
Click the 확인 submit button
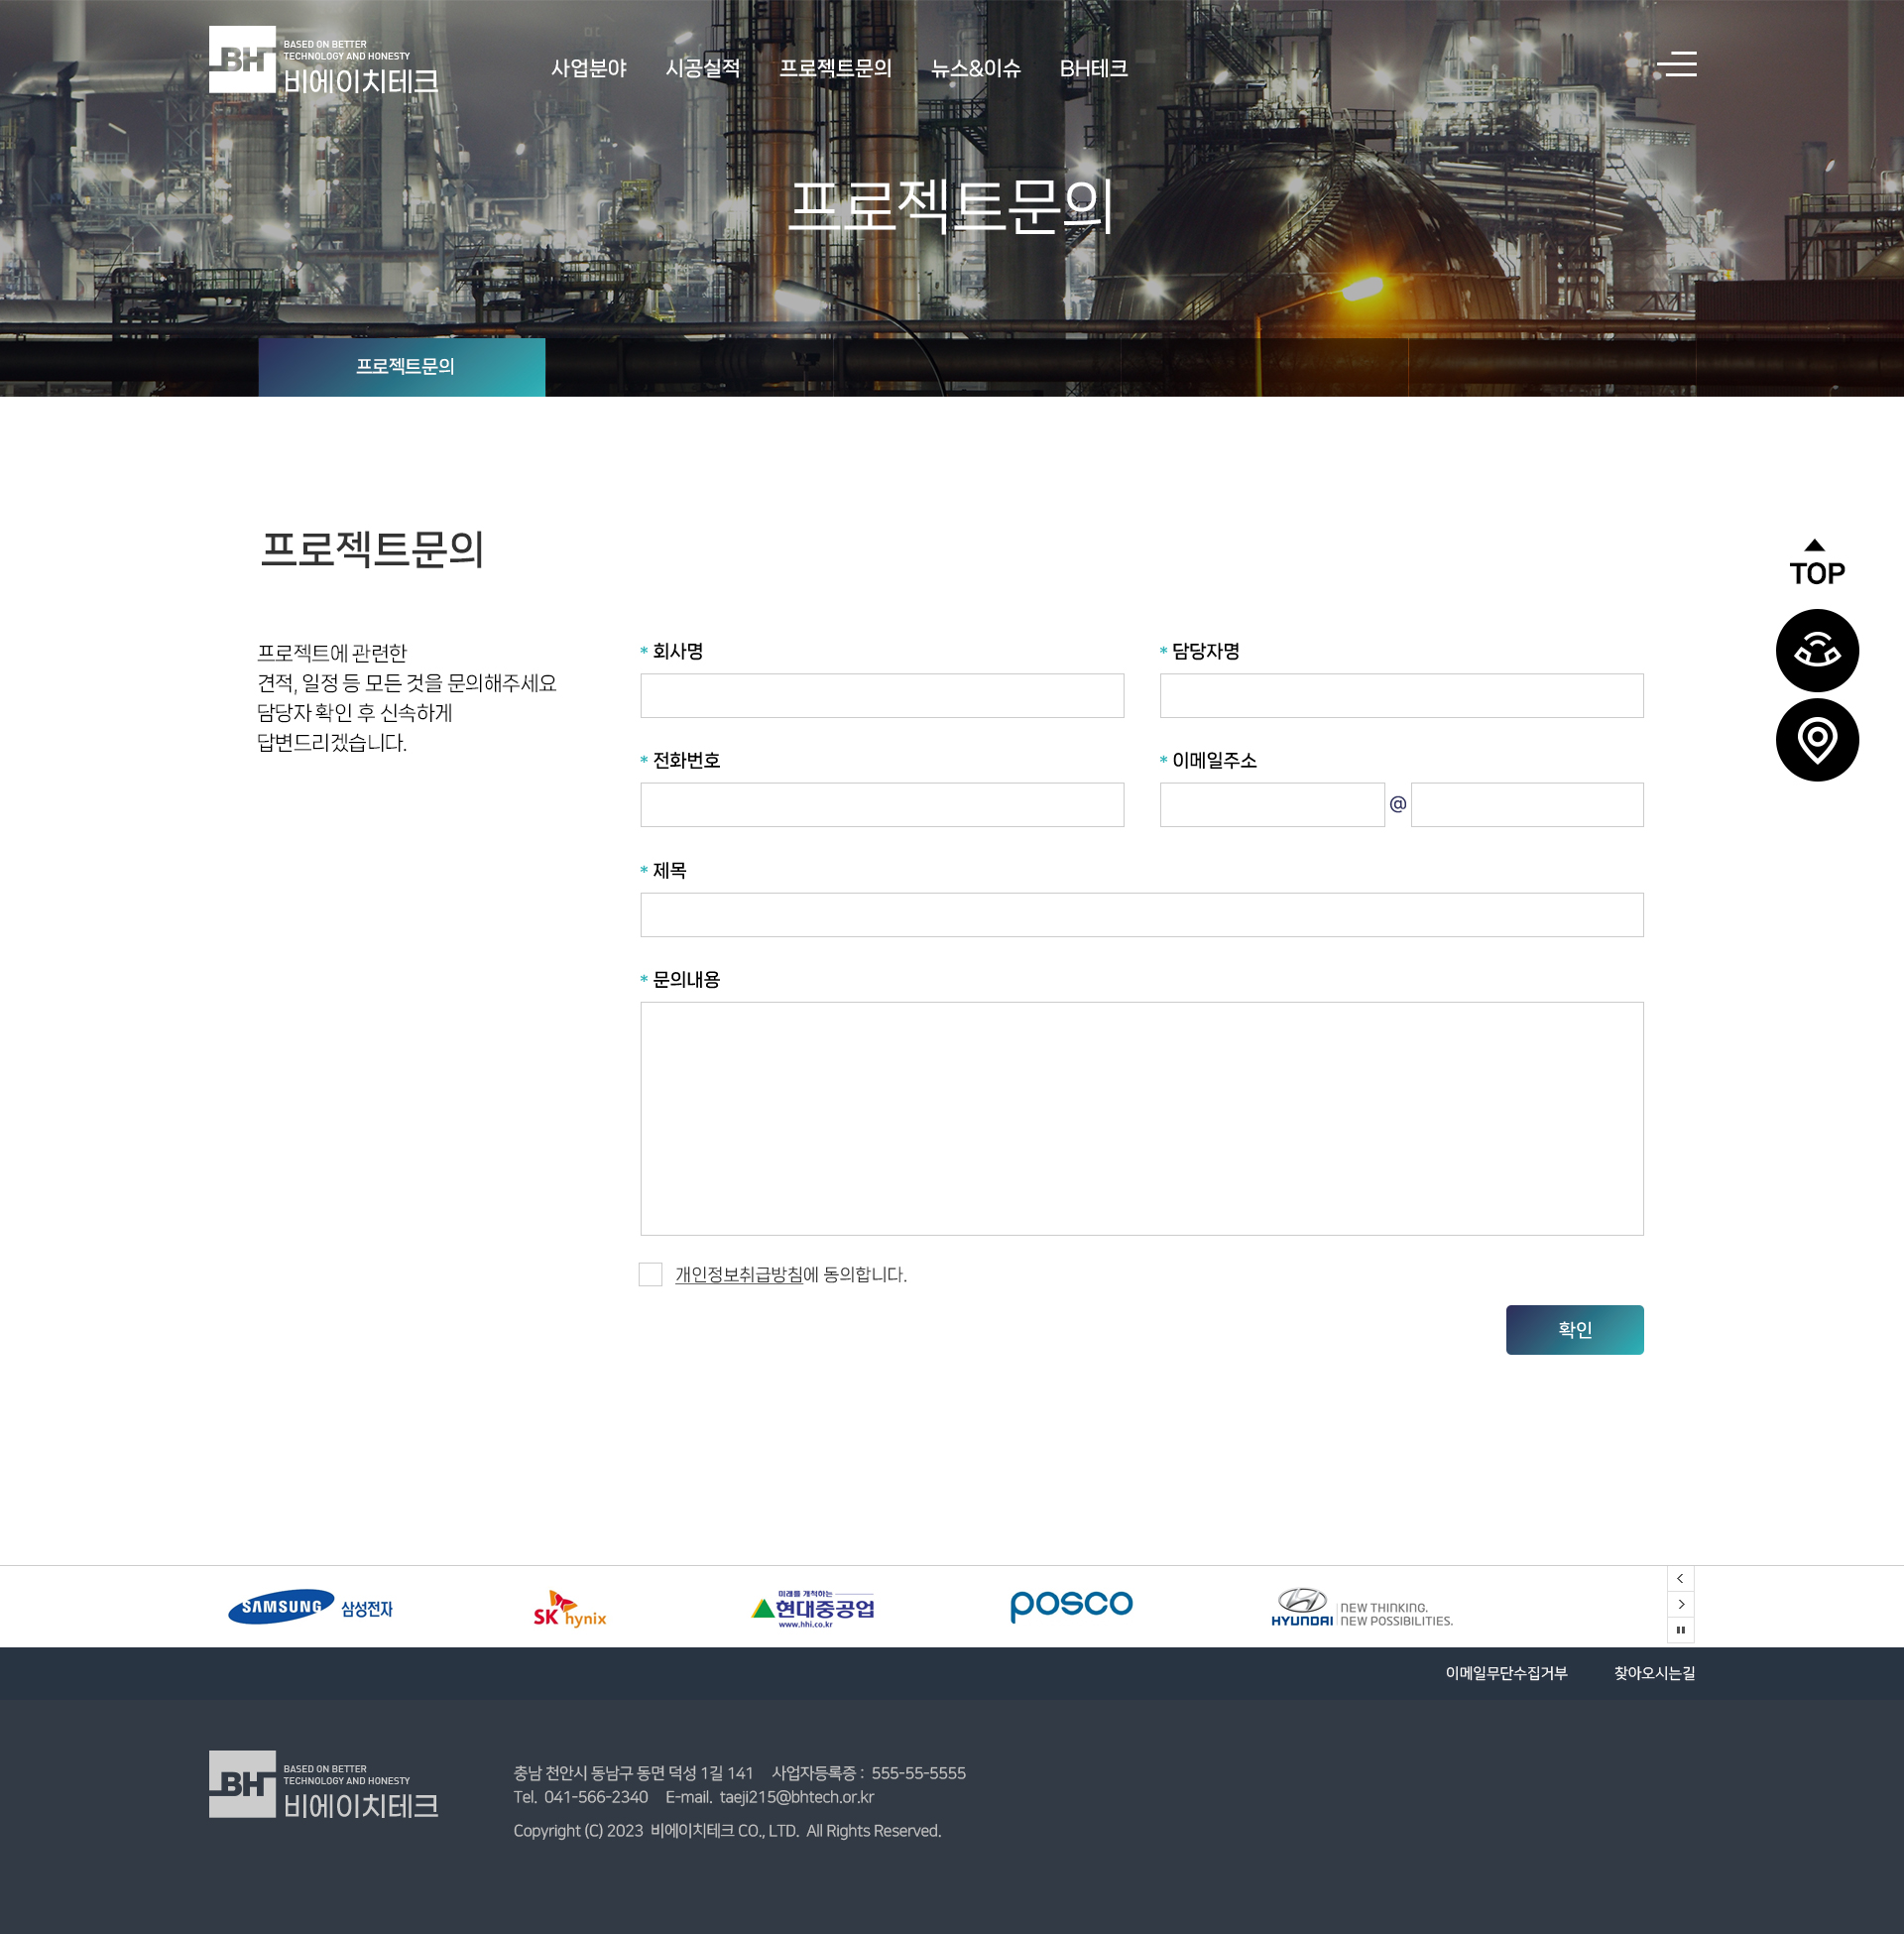1575,1330
